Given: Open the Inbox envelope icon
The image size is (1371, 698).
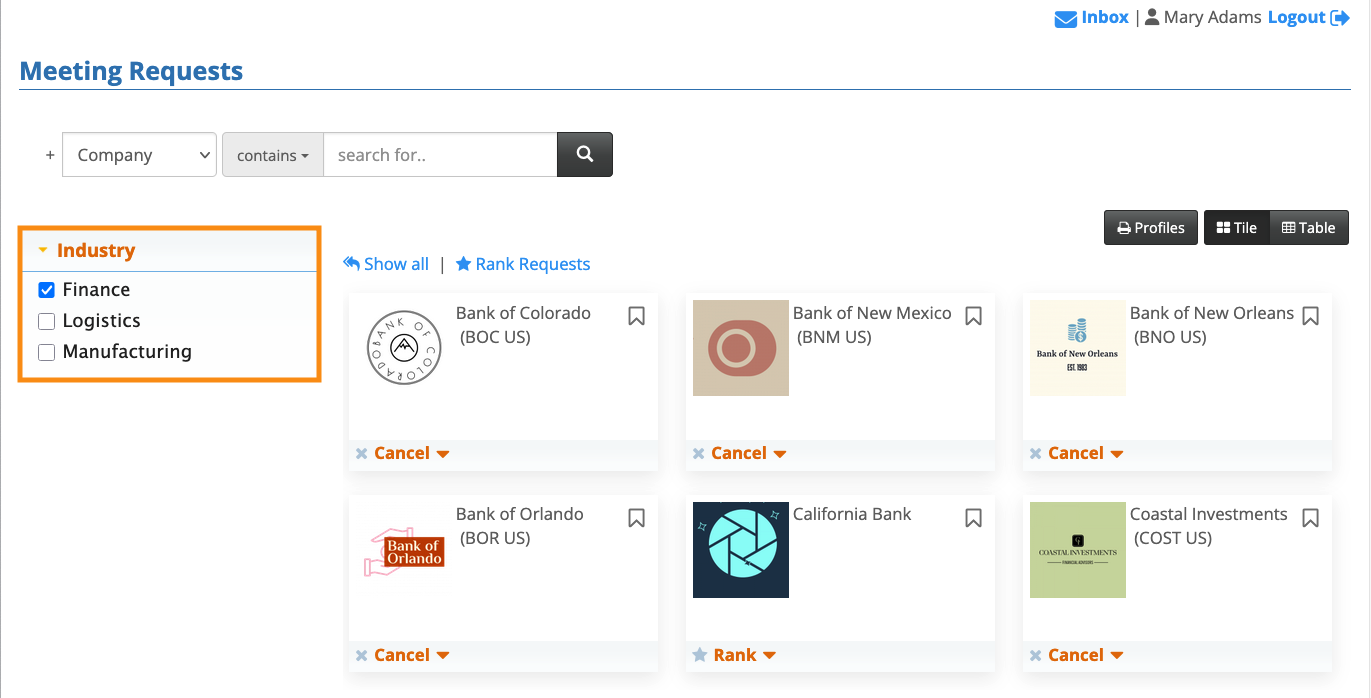Looking at the screenshot, I should [1066, 18].
